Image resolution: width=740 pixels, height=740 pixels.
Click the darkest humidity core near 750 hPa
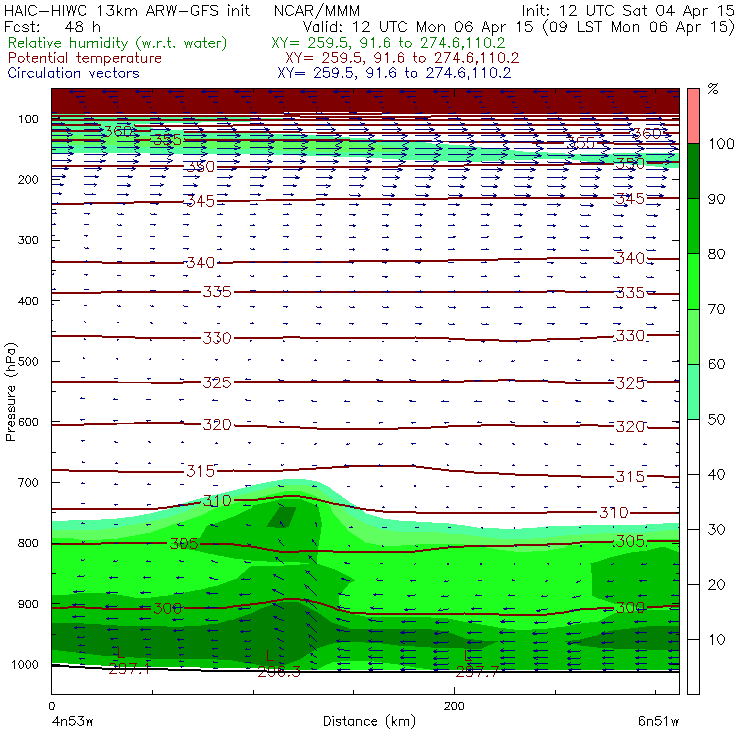(x=282, y=517)
